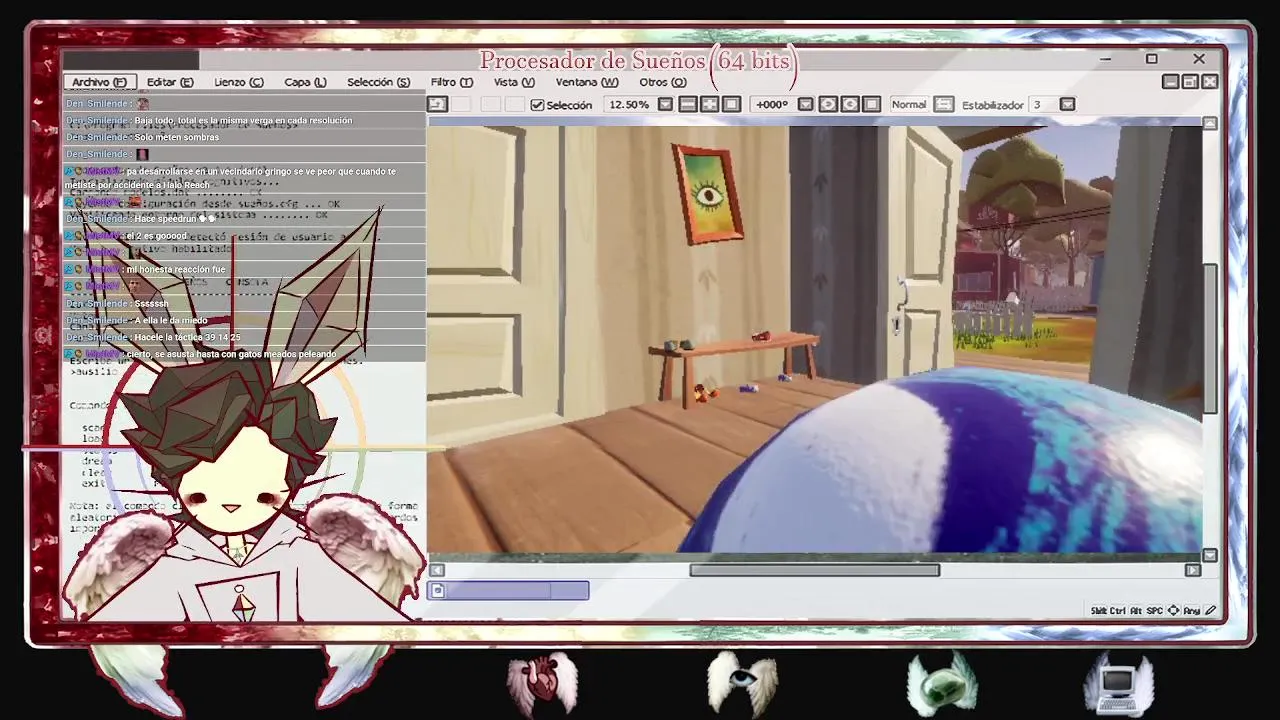Click the horizontal scrollbar thumb

click(x=815, y=570)
